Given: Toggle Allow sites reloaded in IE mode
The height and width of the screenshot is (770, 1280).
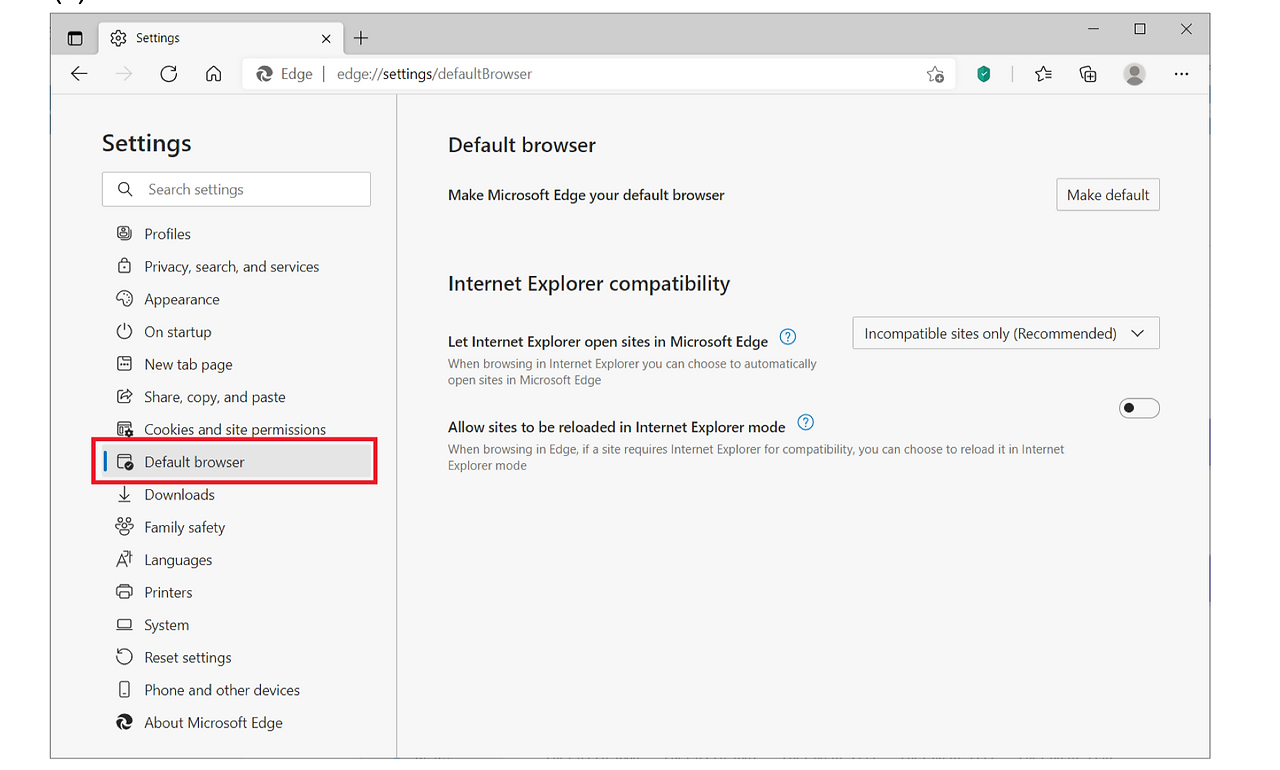Looking at the screenshot, I should [x=1139, y=408].
